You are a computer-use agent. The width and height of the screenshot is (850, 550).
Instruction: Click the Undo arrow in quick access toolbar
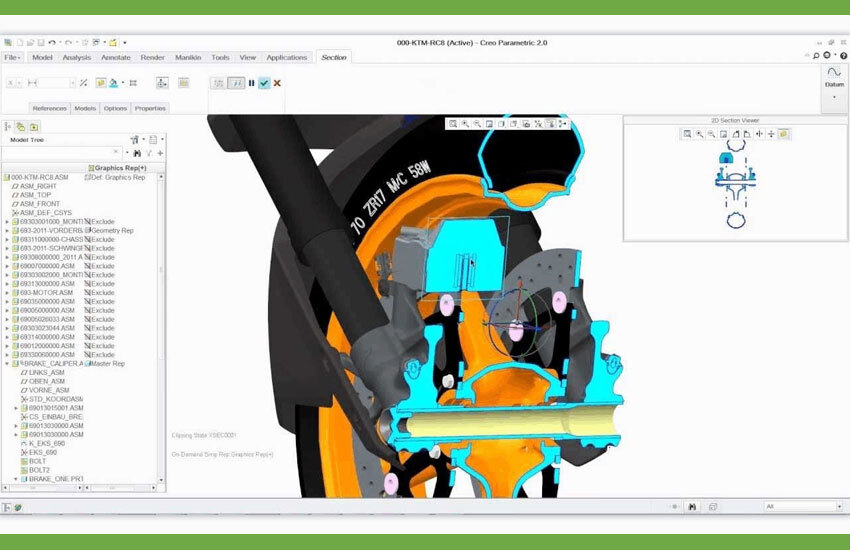pos(51,42)
